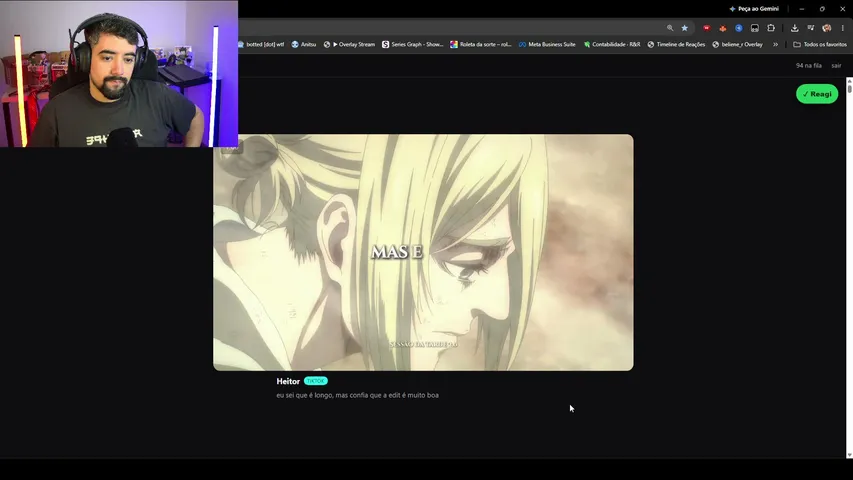The height and width of the screenshot is (480, 853).
Task: Minimize the browser window
Action: pyautogui.click(x=802, y=9)
